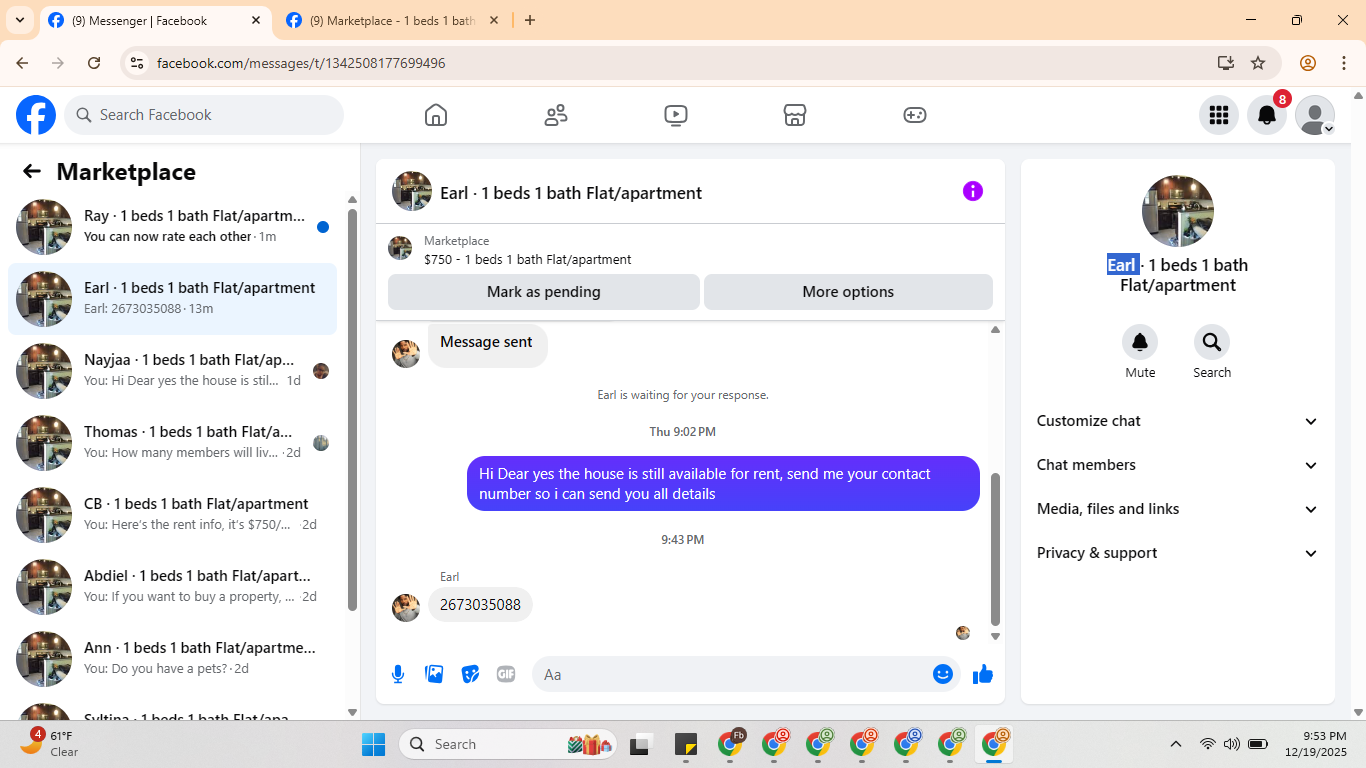Viewport: 1366px width, 768px height.
Task: Click the message input field Aa
Action: [730, 674]
